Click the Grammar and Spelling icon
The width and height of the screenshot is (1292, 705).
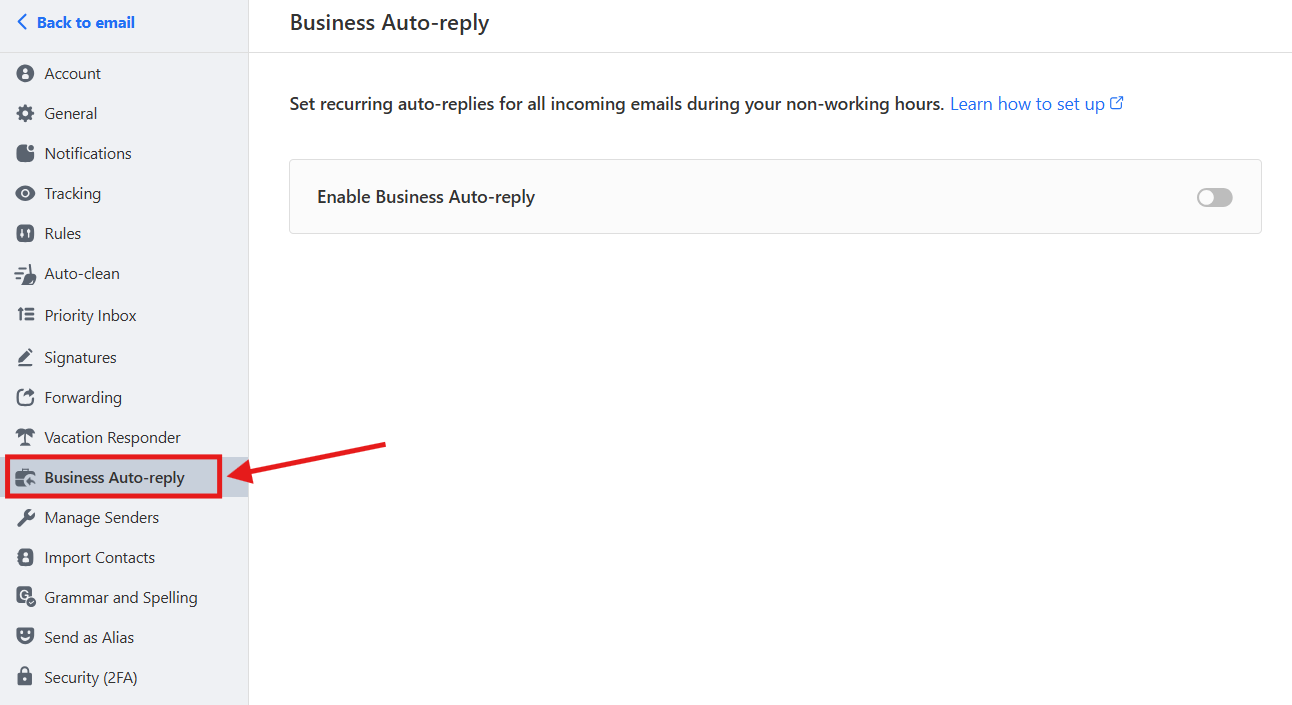(26, 597)
